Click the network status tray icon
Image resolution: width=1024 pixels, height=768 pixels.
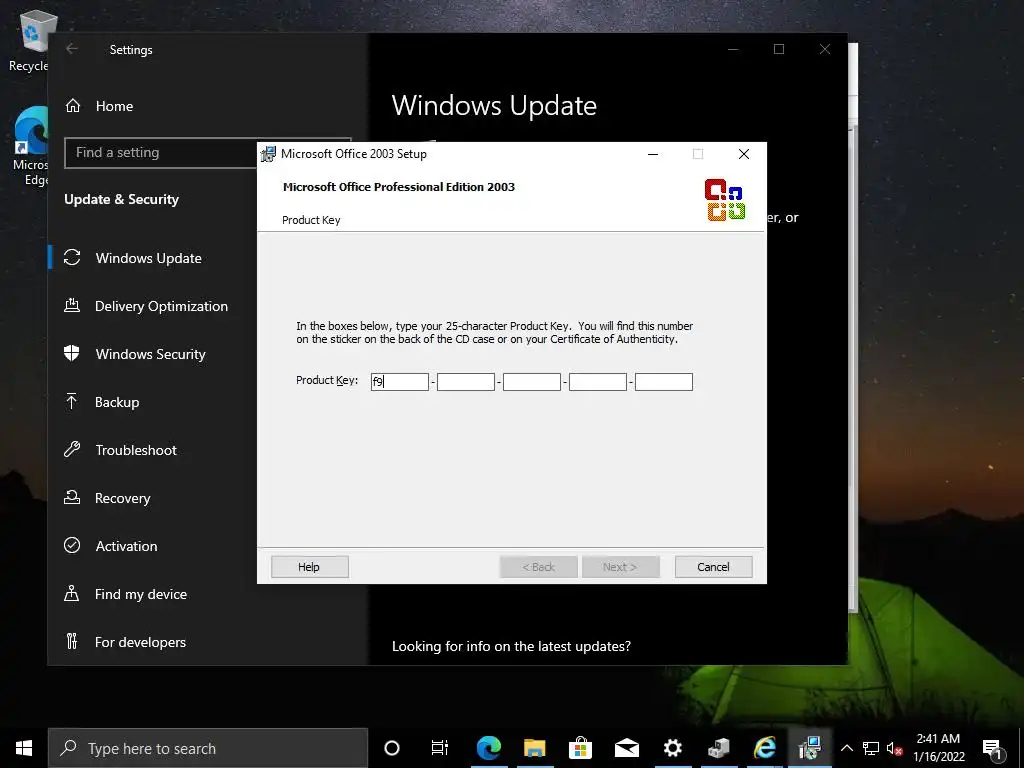click(x=871, y=748)
